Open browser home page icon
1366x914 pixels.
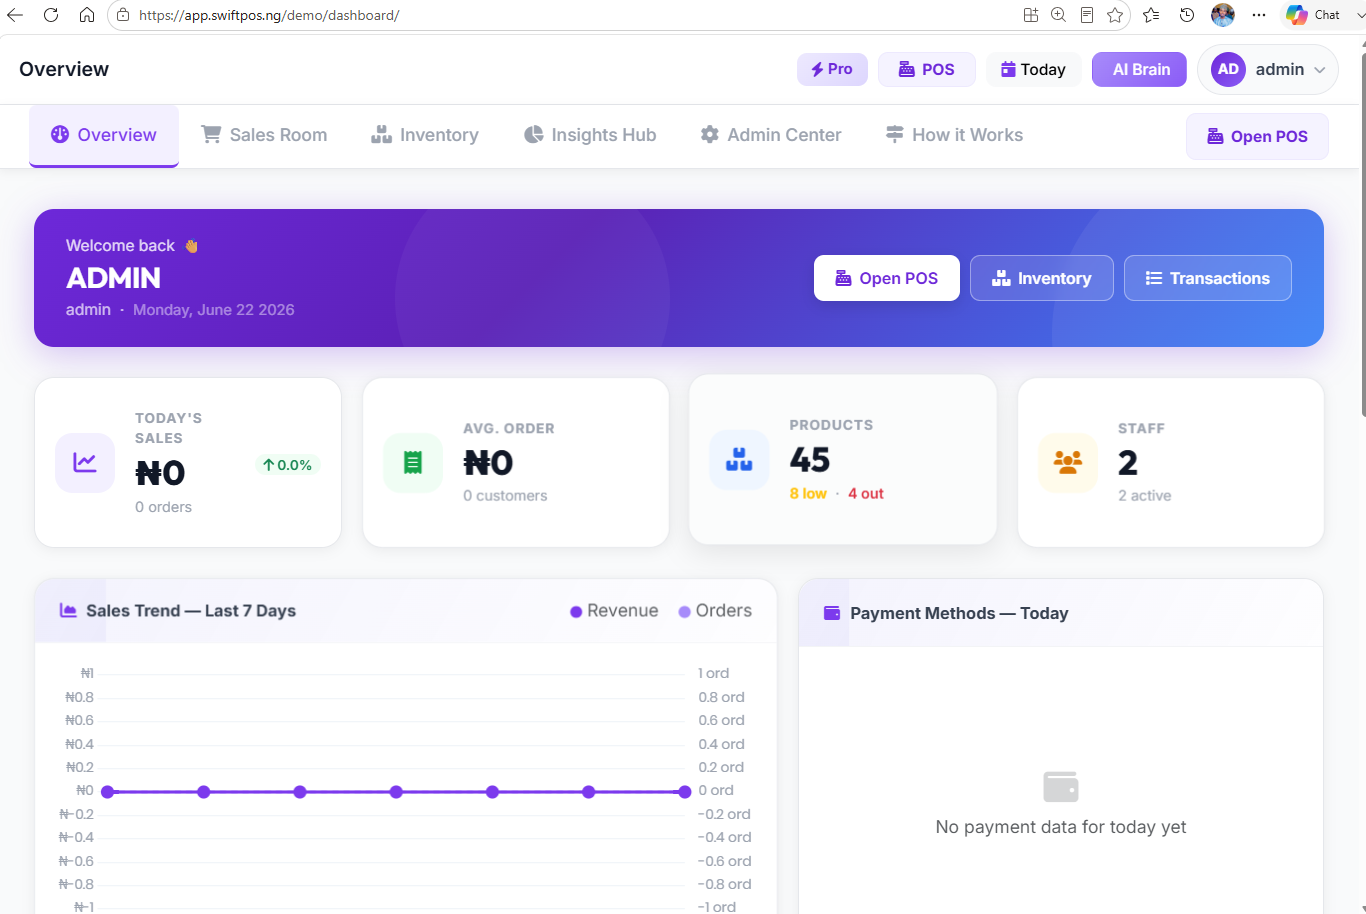tap(87, 15)
